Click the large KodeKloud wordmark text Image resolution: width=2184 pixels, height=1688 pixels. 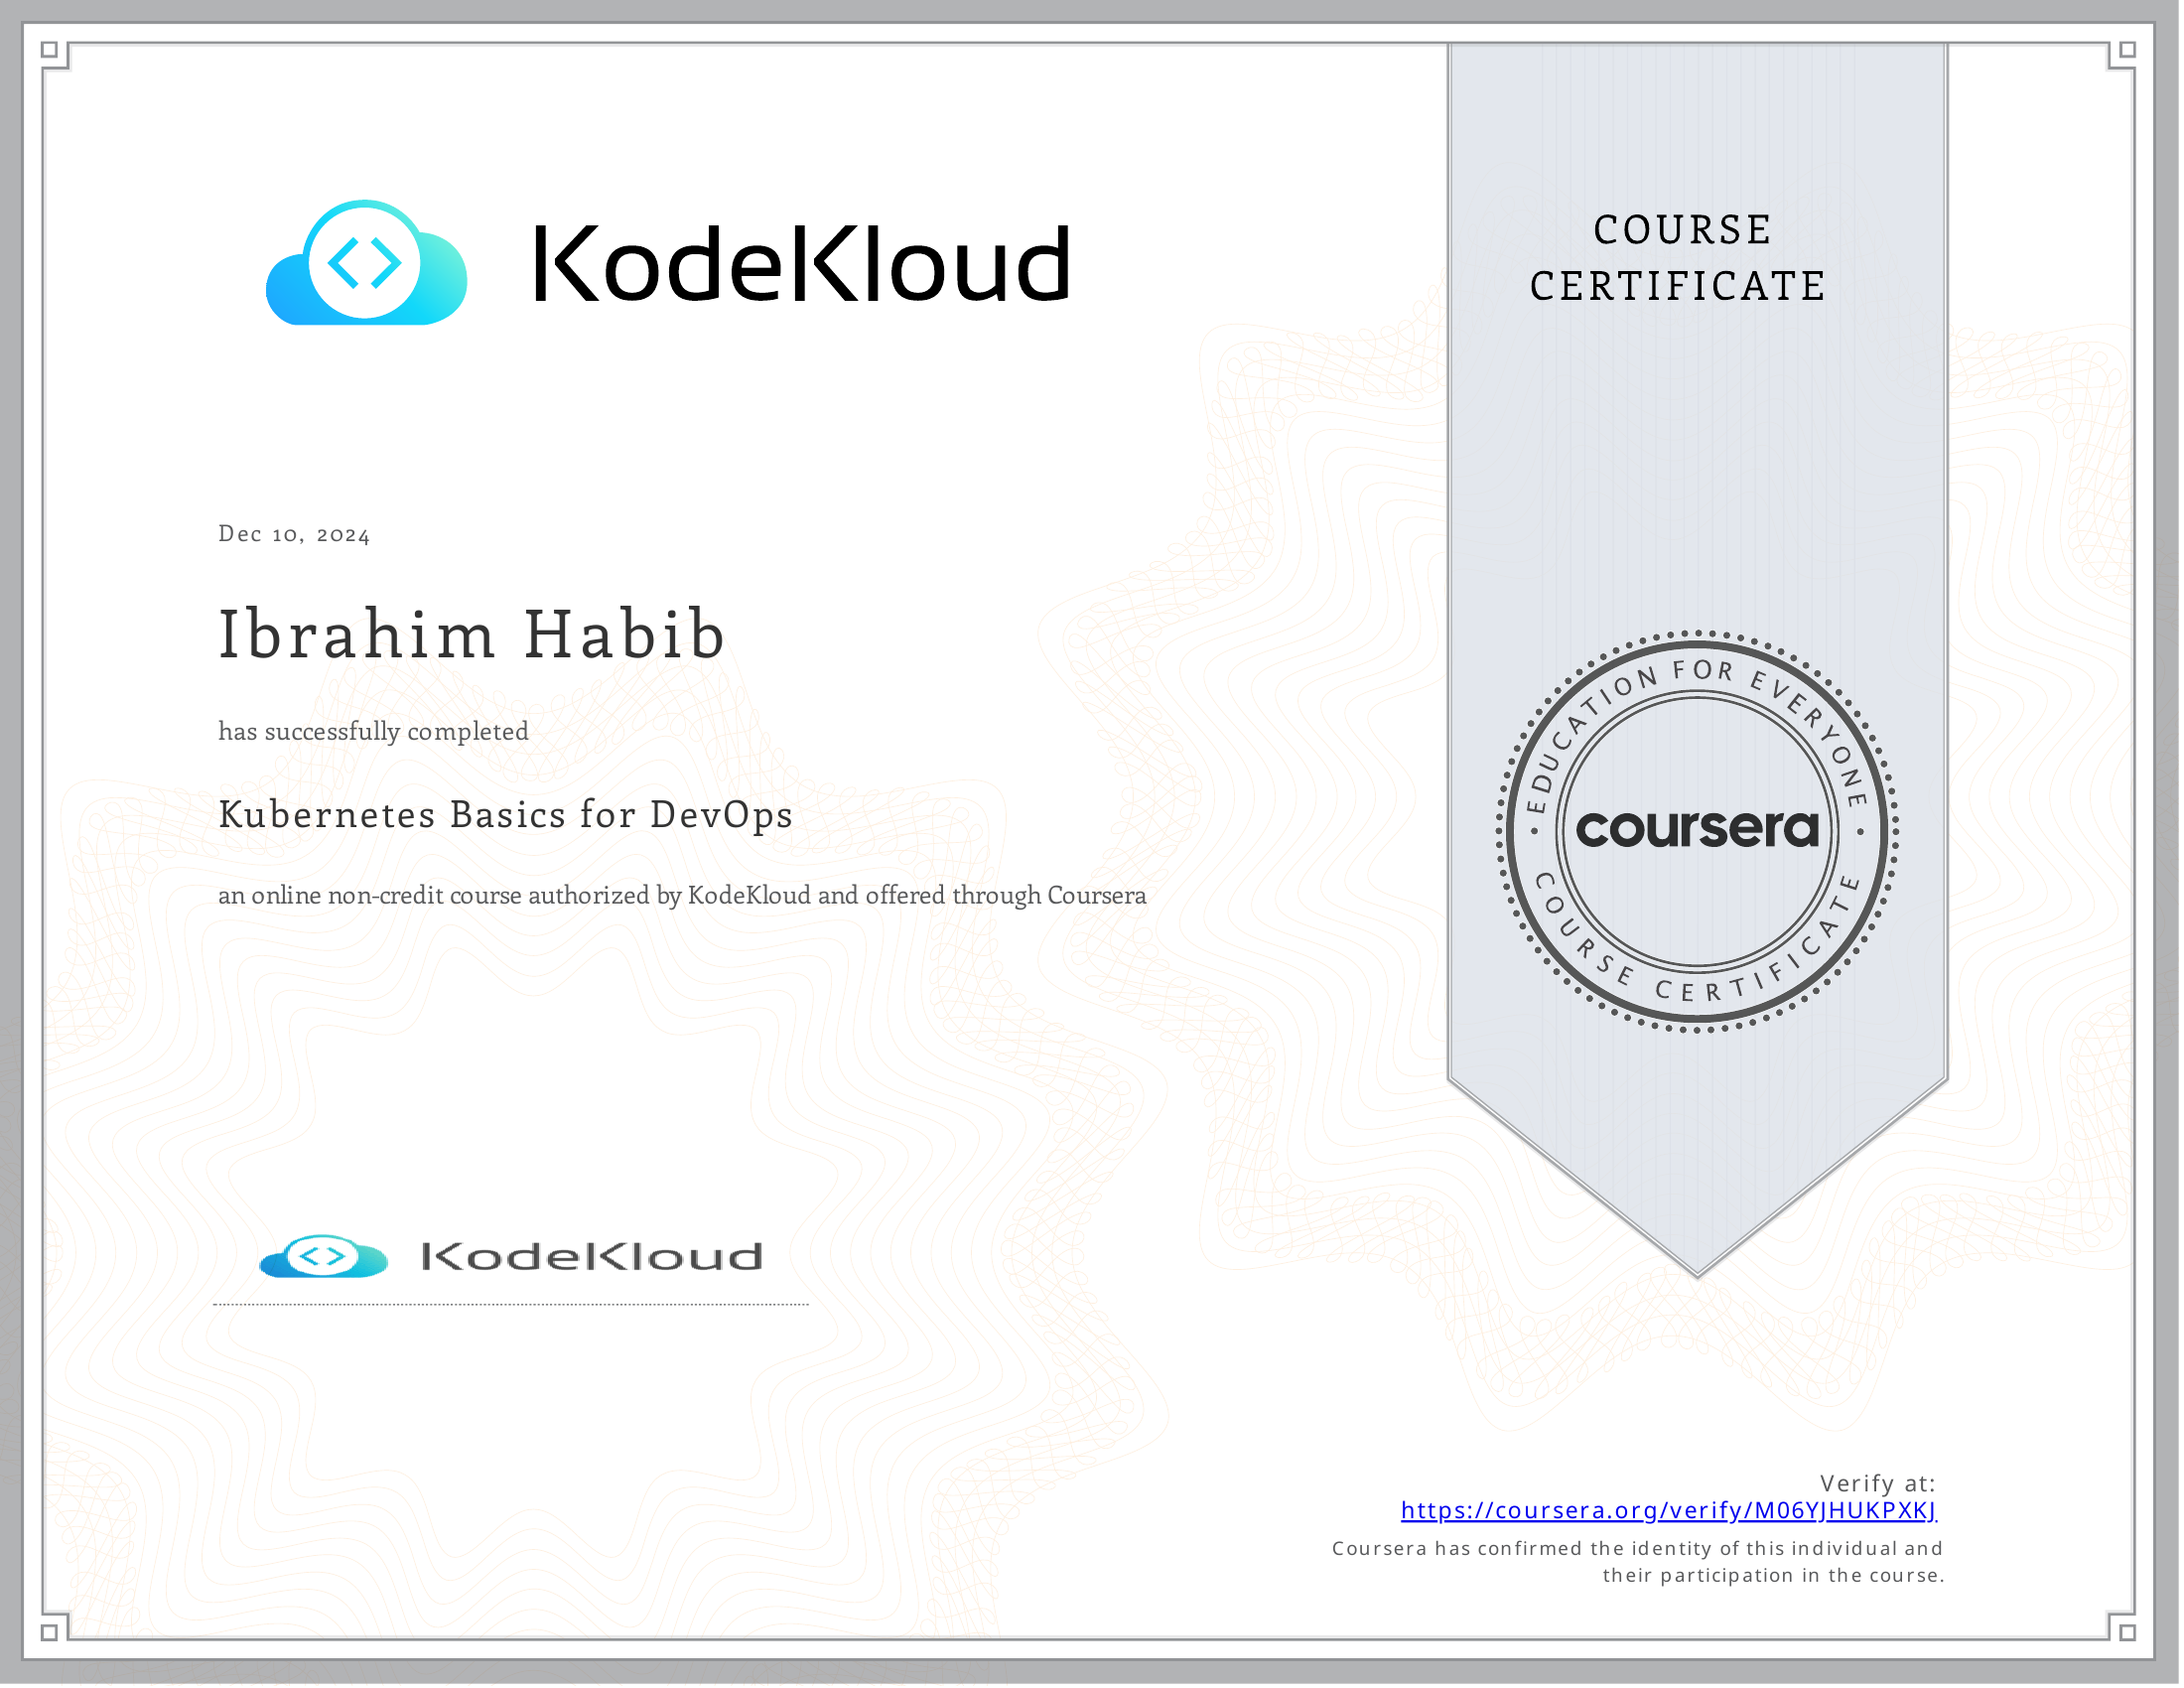coord(801,264)
